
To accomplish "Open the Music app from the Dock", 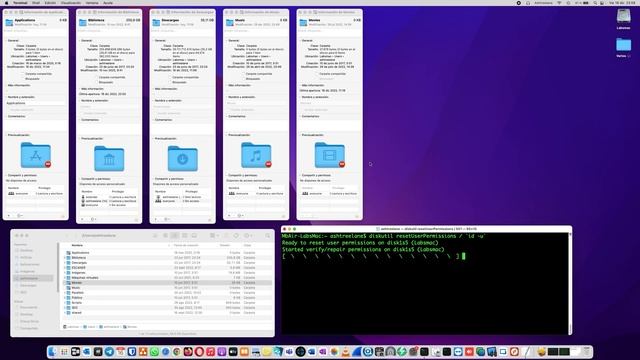I will pos(210,351).
